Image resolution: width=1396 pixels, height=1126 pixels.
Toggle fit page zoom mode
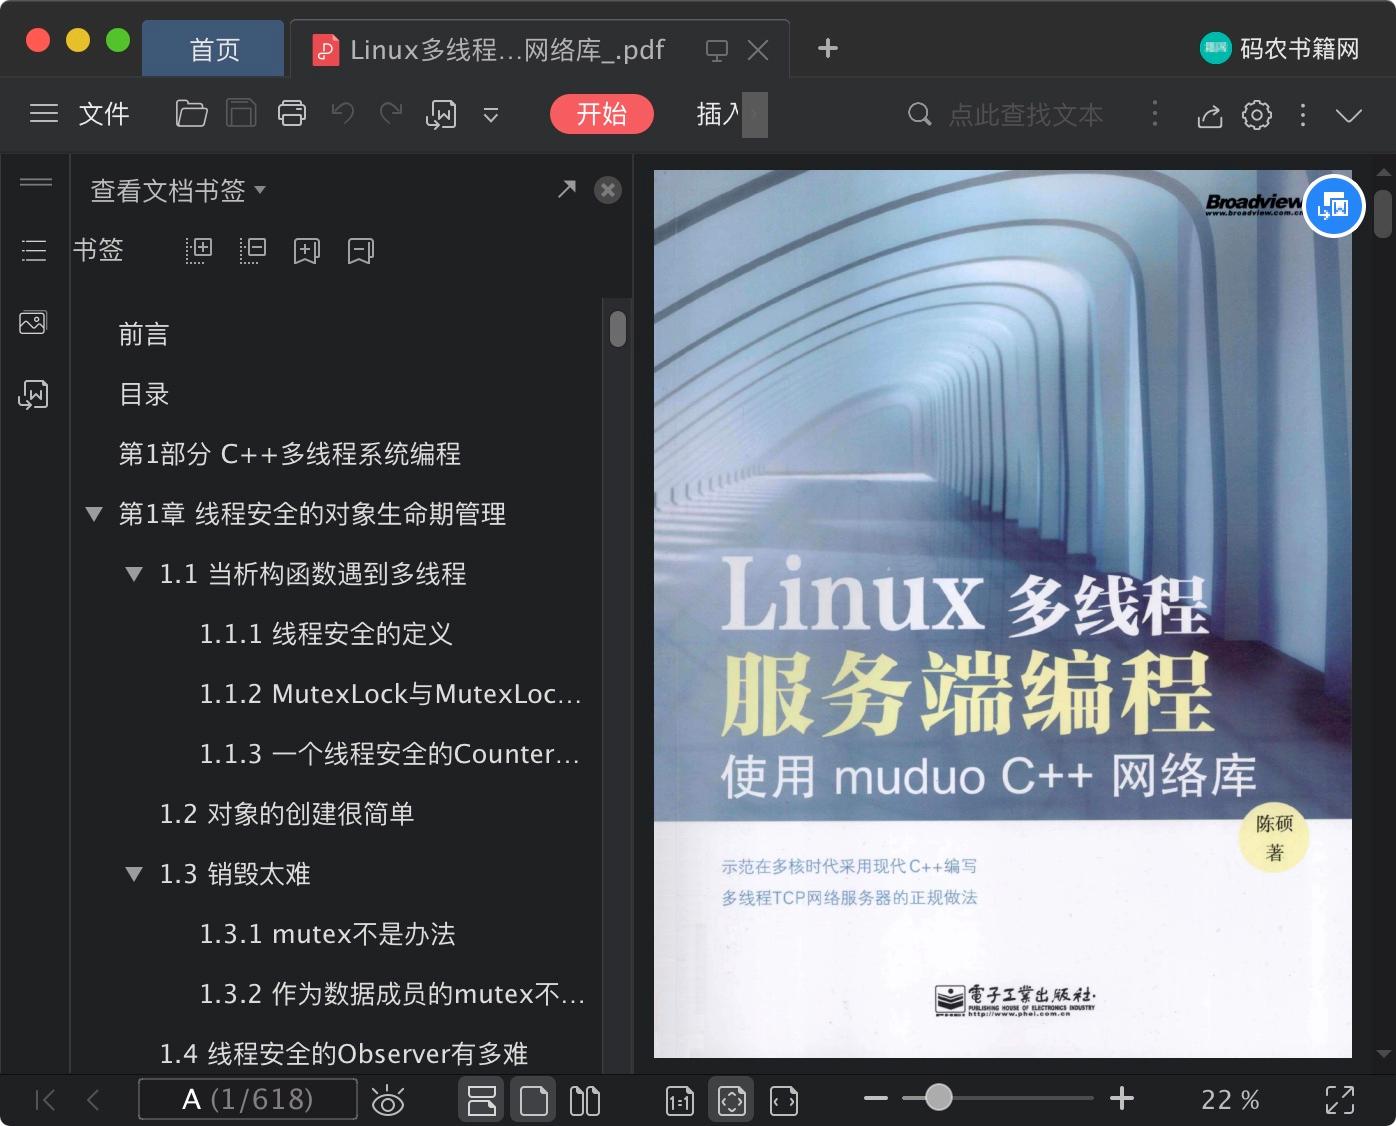pyautogui.click(x=732, y=1100)
